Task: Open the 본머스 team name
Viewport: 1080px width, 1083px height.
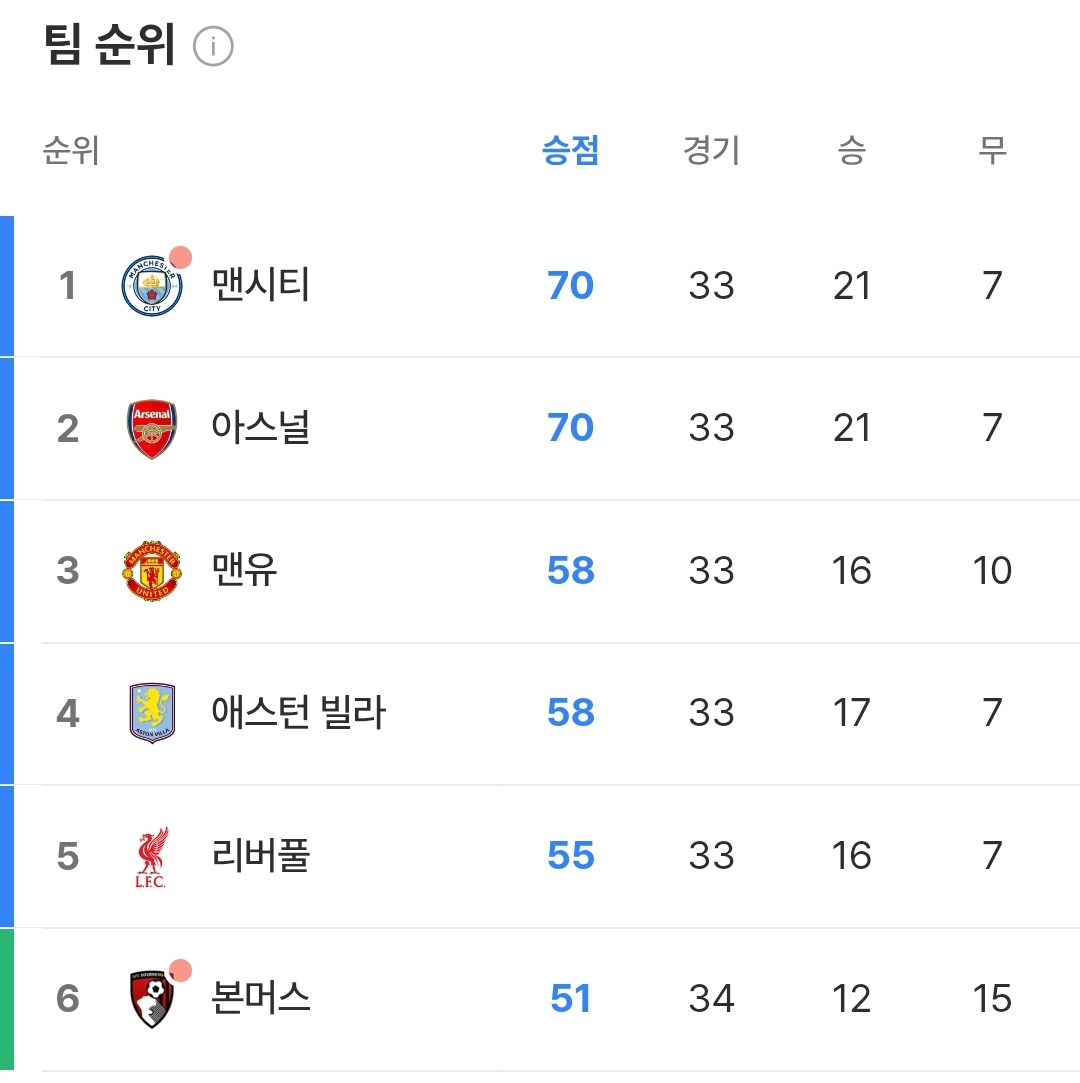Action: 261,998
